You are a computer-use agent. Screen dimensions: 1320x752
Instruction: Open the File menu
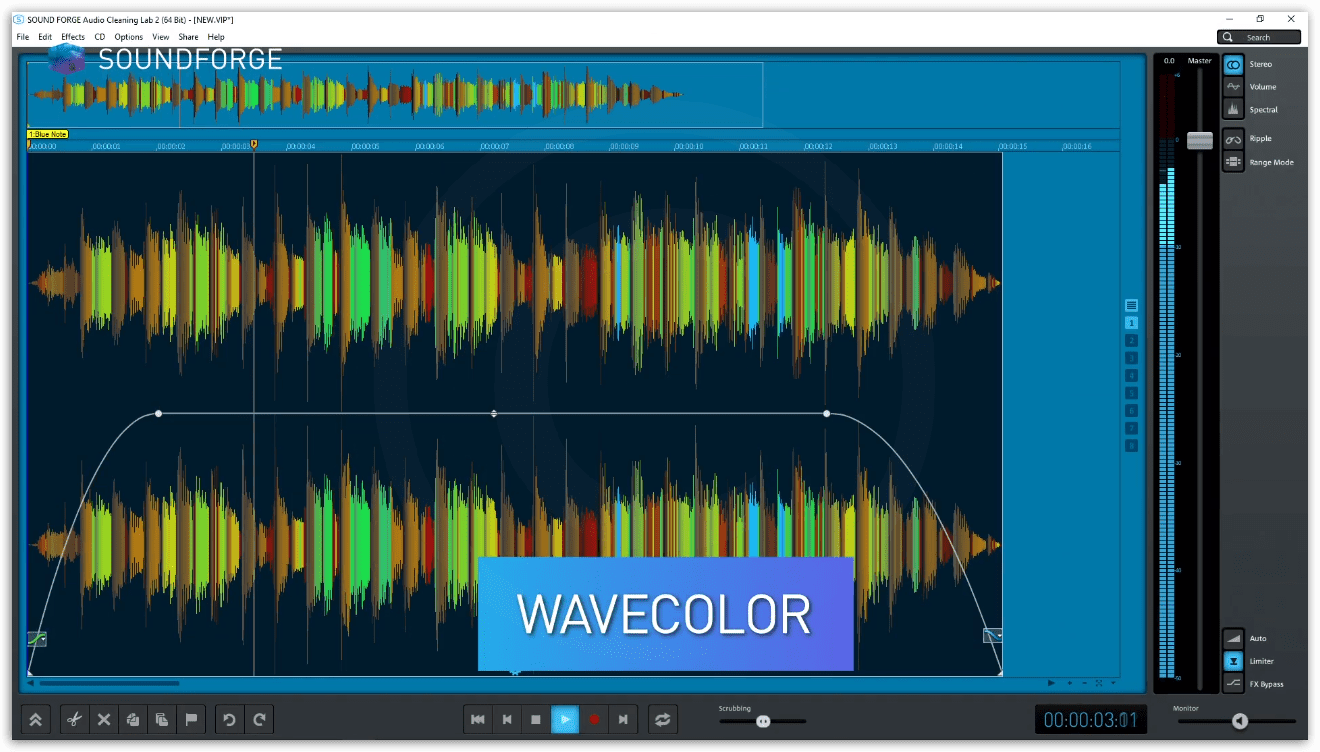click(23, 37)
